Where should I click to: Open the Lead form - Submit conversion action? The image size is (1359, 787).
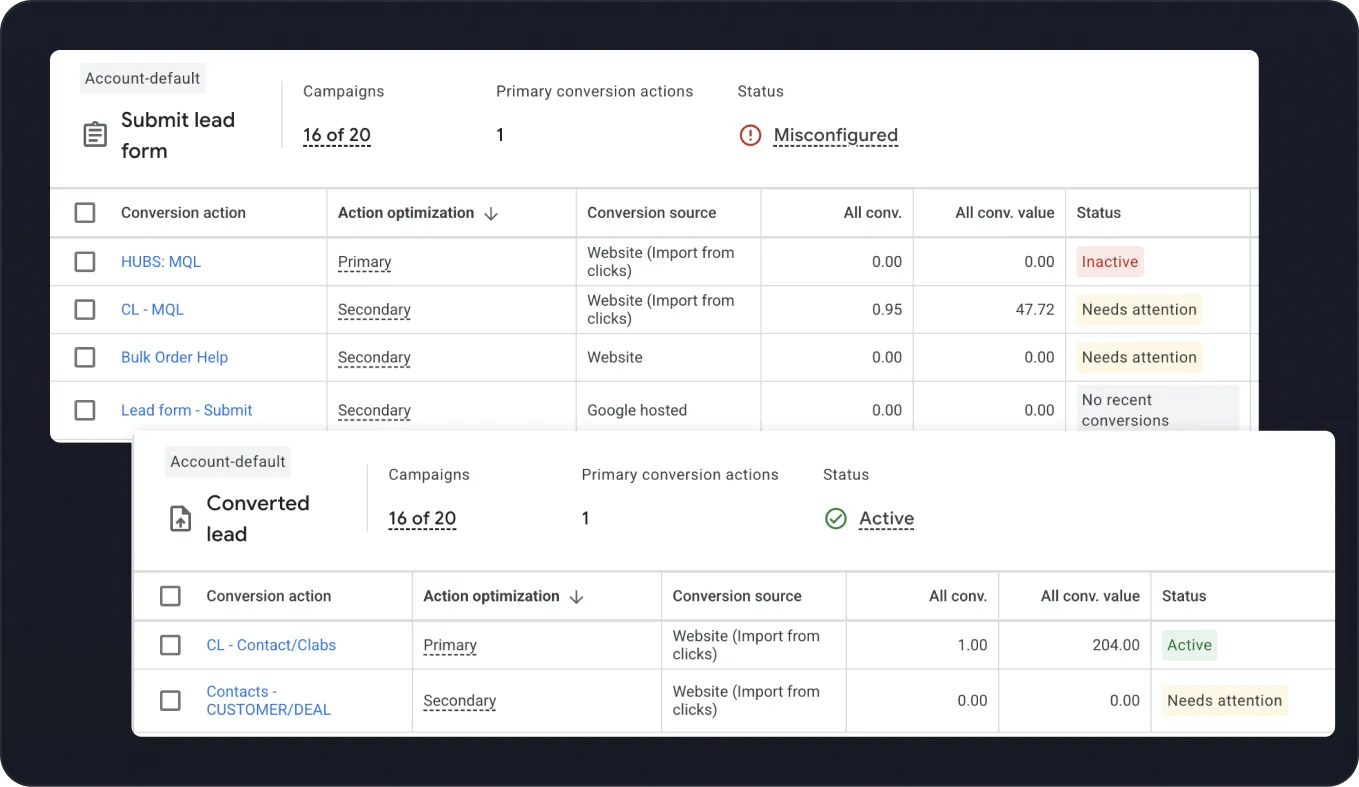[x=186, y=410]
